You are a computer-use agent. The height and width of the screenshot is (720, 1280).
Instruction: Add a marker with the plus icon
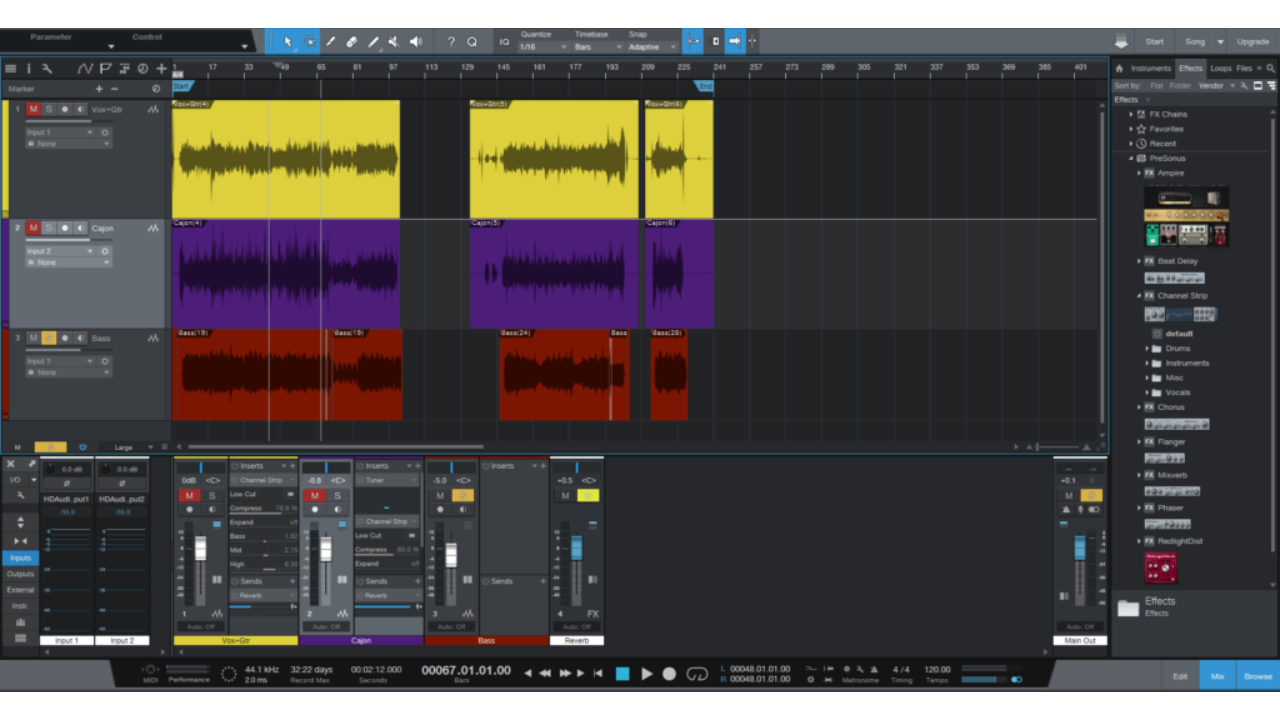[97, 89]
